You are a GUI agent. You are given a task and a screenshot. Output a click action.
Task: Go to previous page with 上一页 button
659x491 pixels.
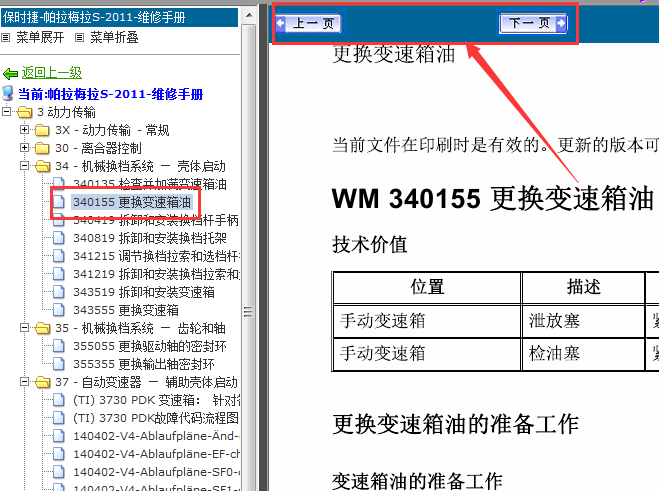pos(308,23)
